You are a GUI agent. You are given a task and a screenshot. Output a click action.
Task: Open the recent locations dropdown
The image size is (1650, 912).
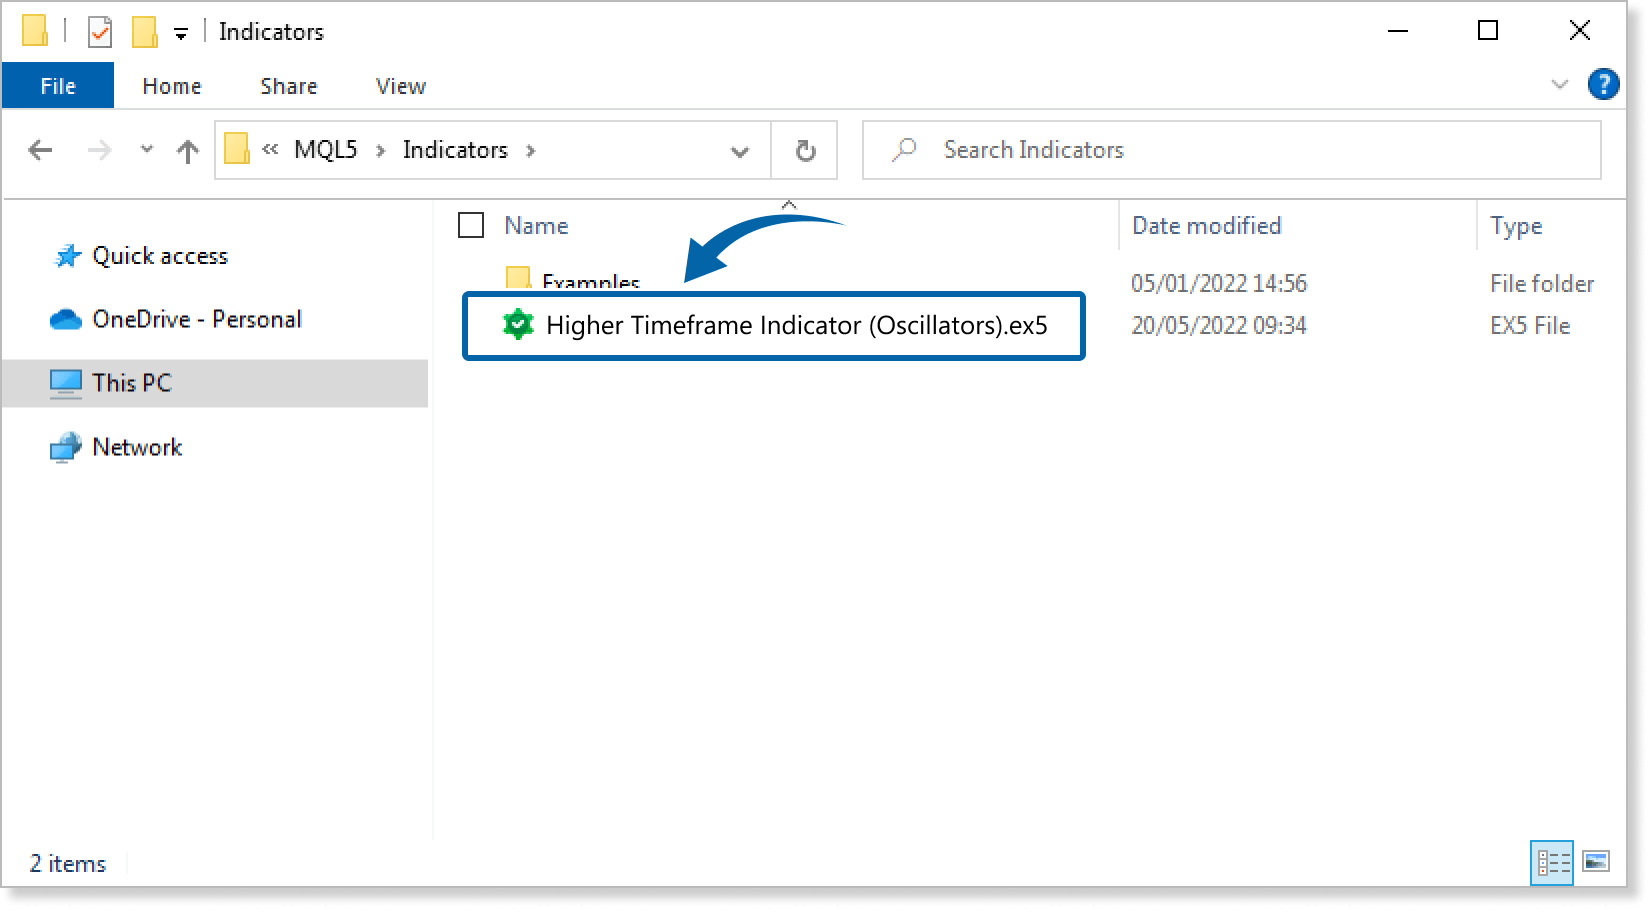coord(147,150)
